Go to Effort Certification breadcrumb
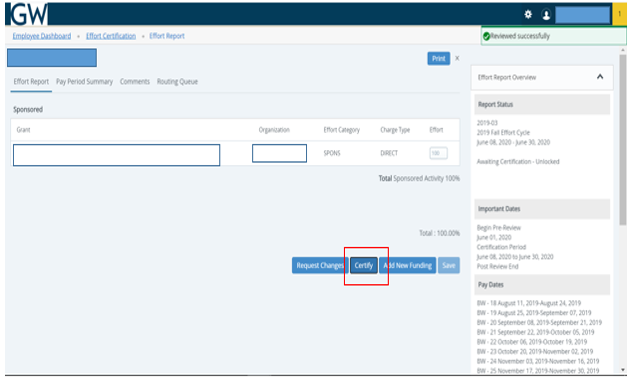Viewport: 632px width, 378px height. pos(111,36)
